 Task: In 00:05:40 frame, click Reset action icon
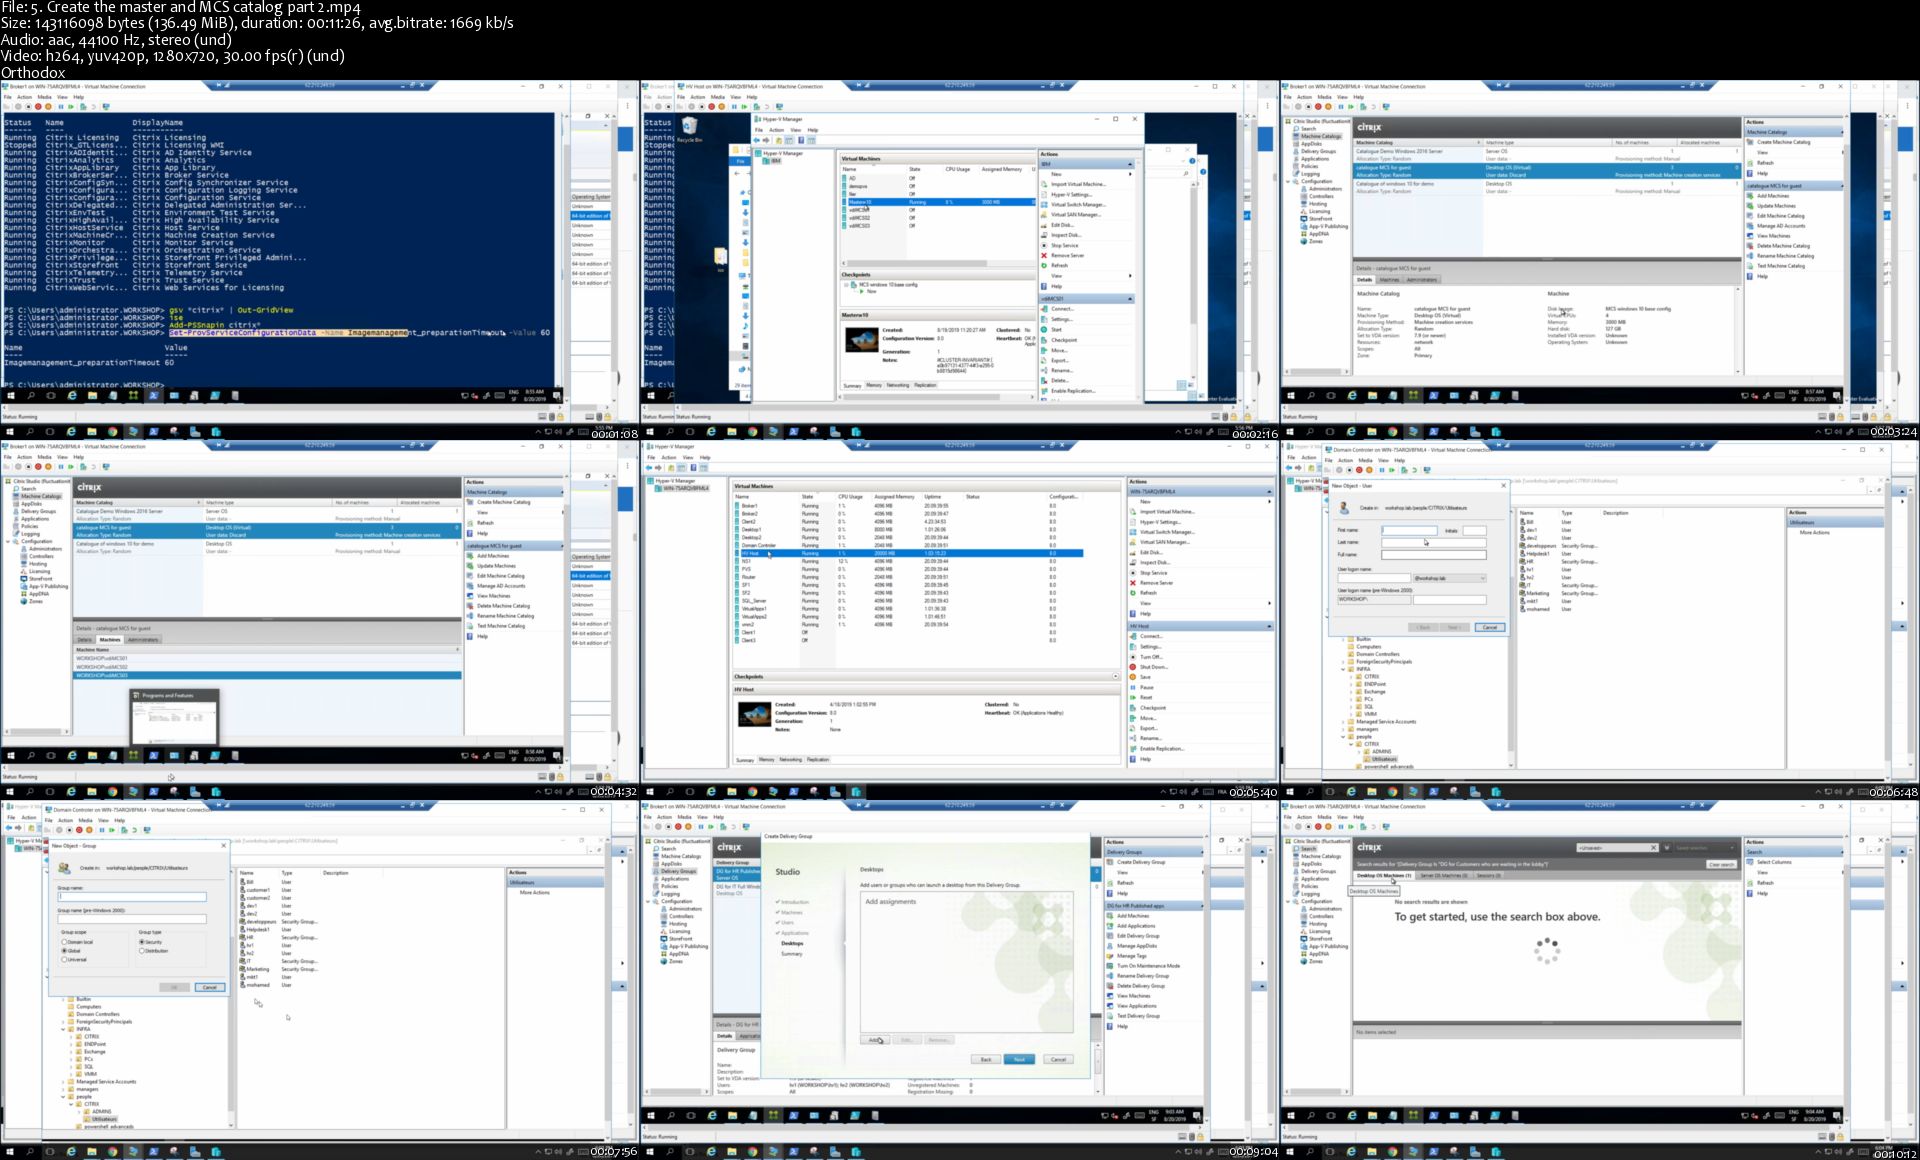pos(1133,698)
